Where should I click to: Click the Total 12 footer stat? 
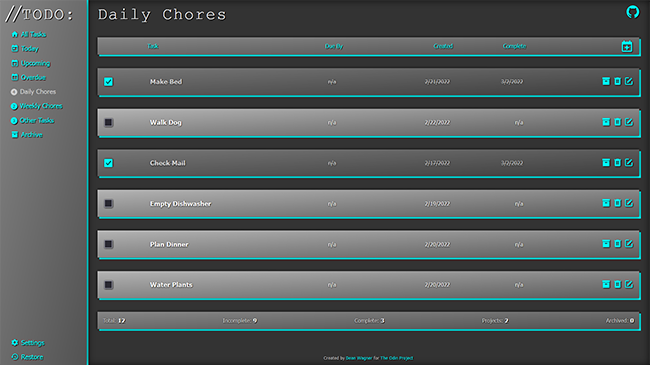(x=114, y=321)
